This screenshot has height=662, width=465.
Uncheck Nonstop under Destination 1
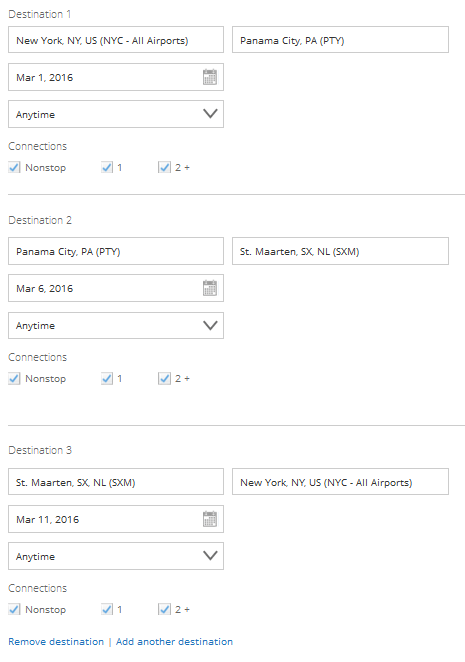pos(14,168)
